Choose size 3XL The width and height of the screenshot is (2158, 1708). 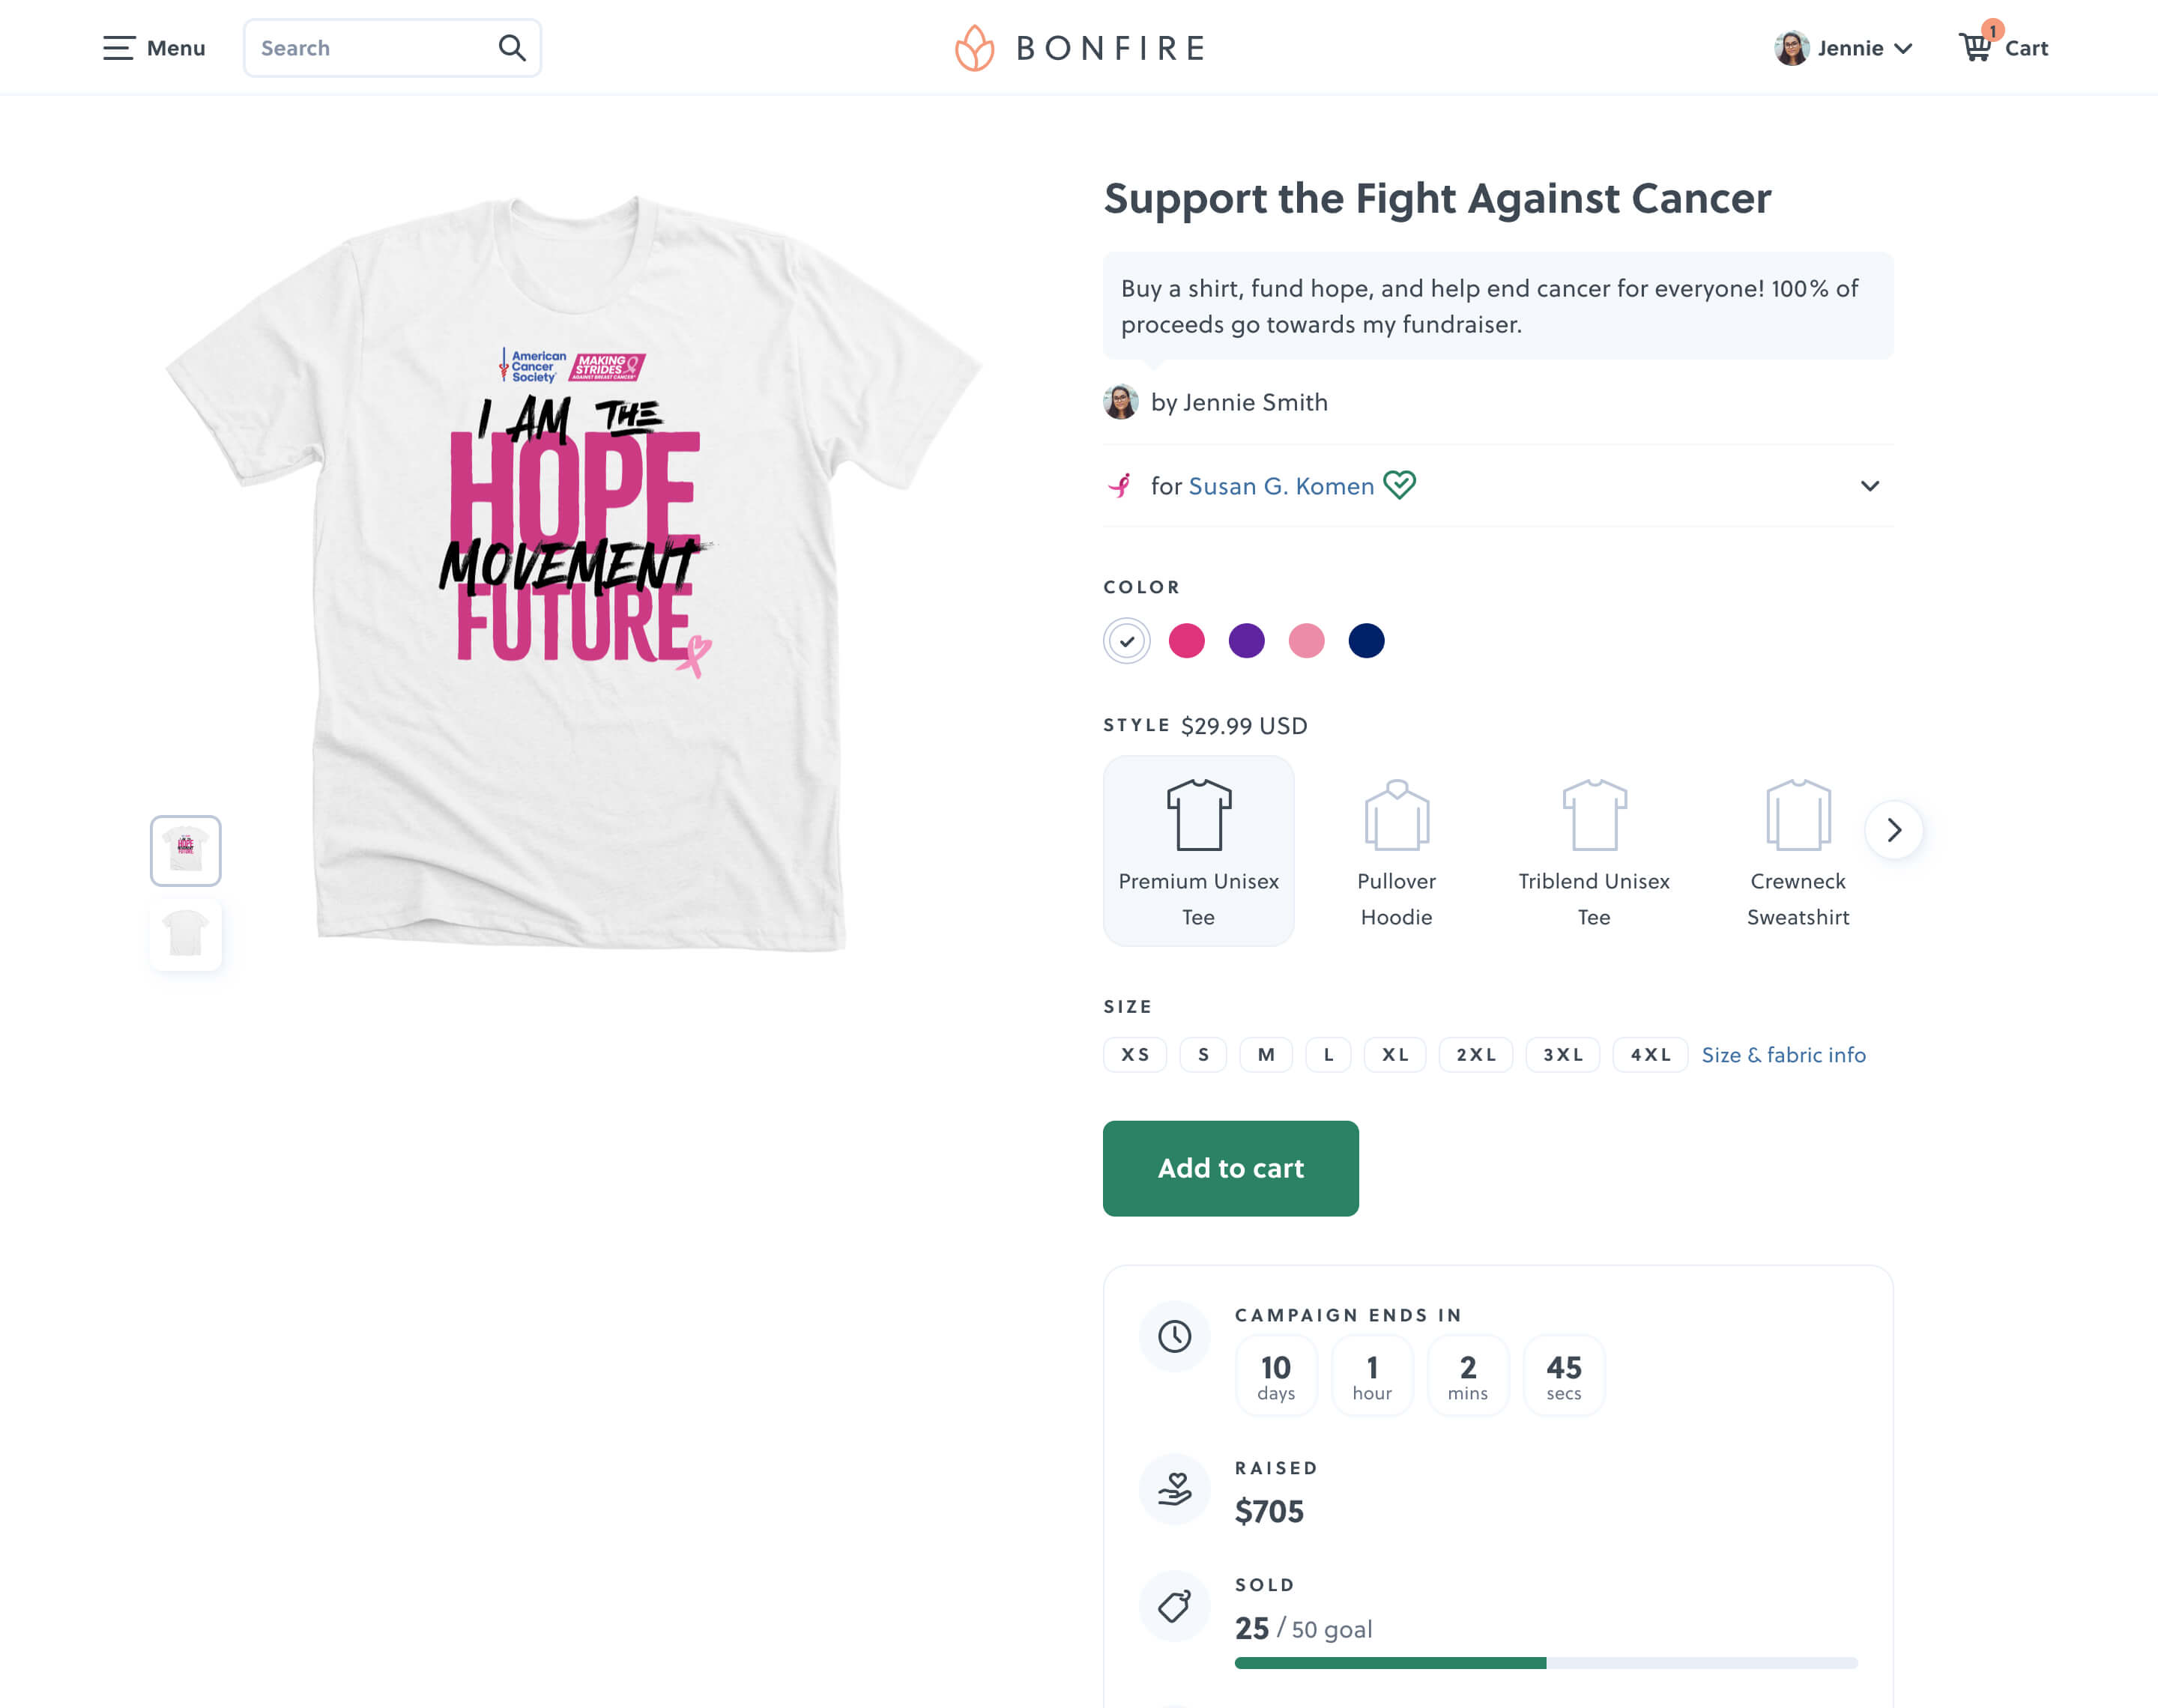point(1562,1054)
